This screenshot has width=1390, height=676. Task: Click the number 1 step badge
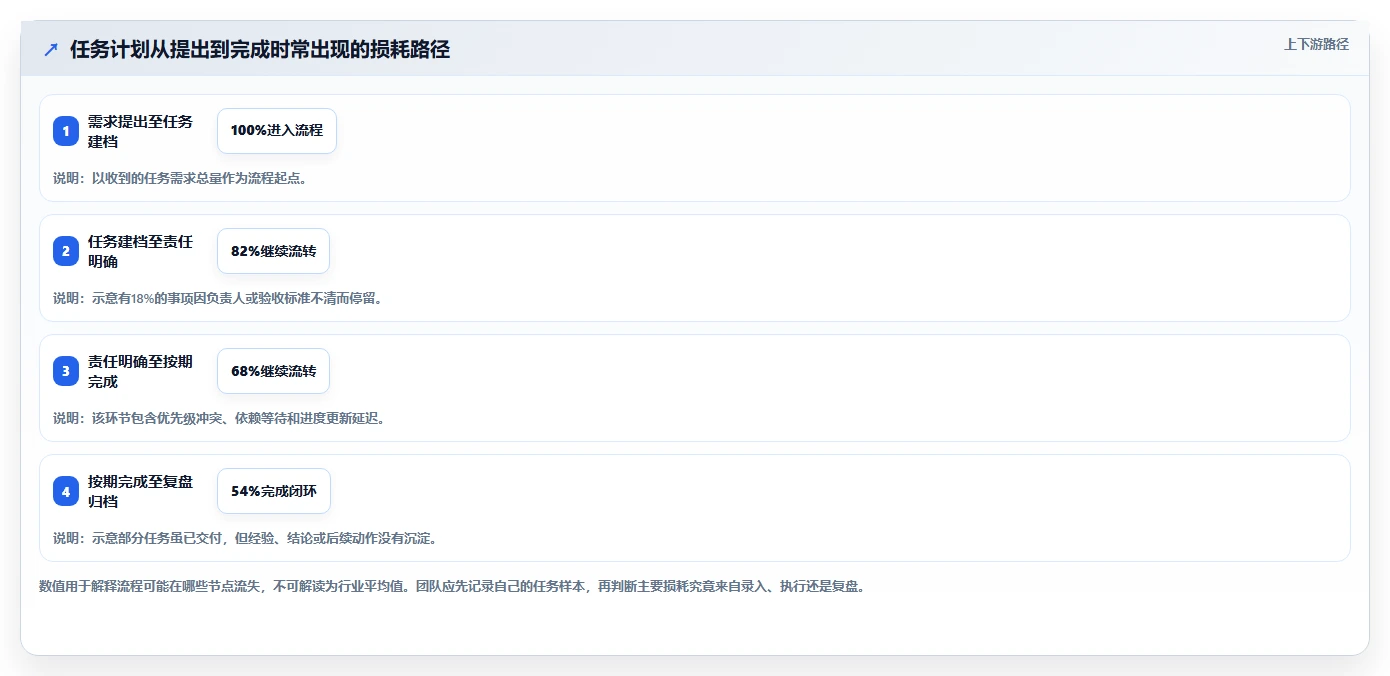66,131
